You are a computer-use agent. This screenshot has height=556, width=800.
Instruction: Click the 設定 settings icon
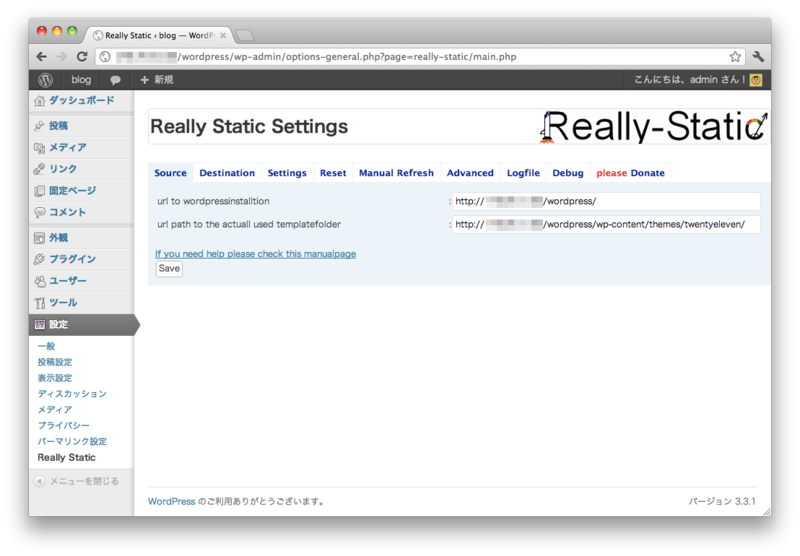39,324
